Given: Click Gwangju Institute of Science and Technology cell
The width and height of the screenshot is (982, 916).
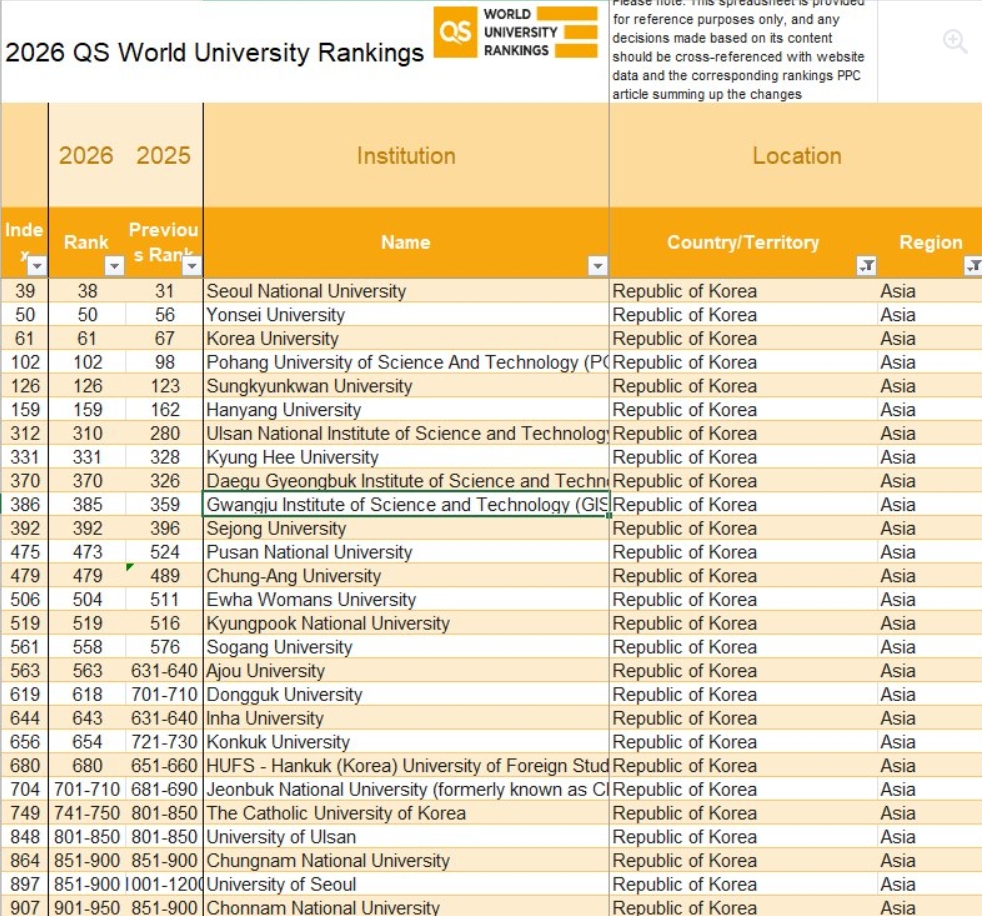Looking at the screenshot, I should (x=406, y=505).
